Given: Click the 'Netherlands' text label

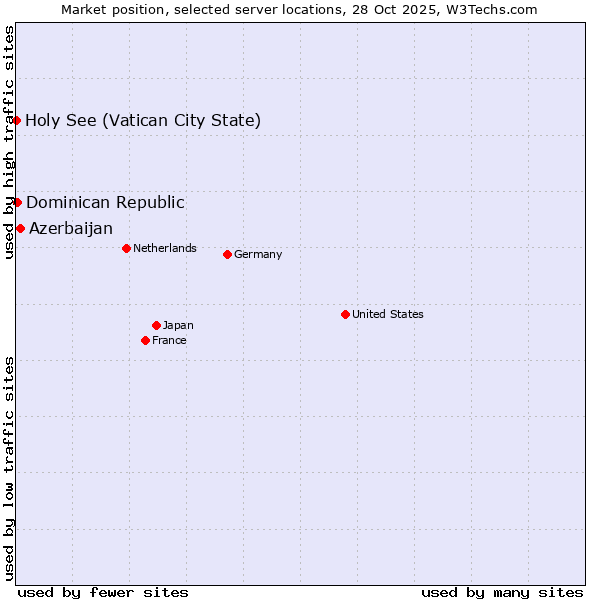Looking at the screenshot, I should point(165,248).
